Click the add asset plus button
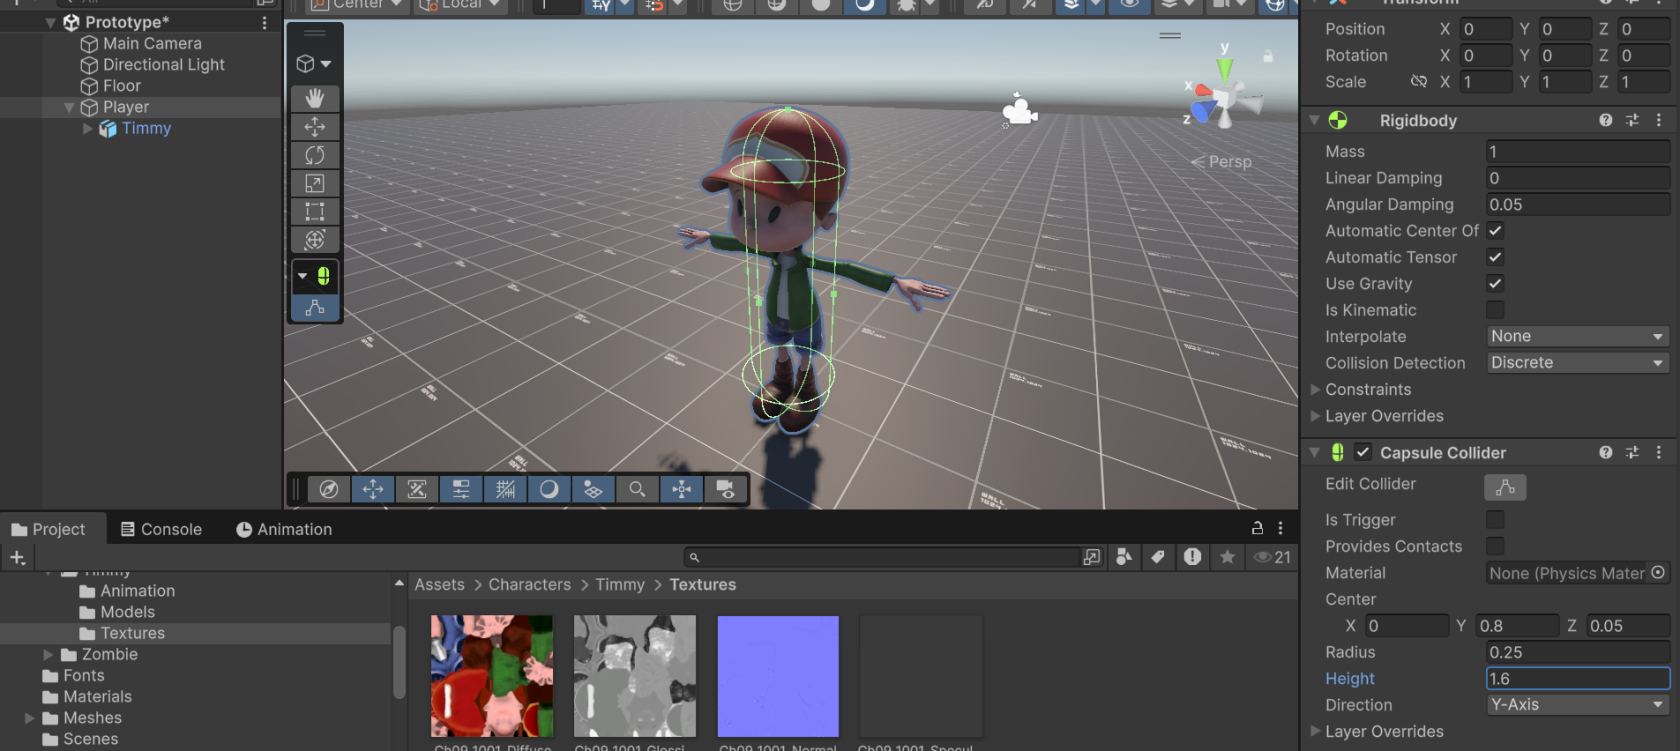Image resolution: width=1680 pixels, height=751 pixels. pos(17,558)
